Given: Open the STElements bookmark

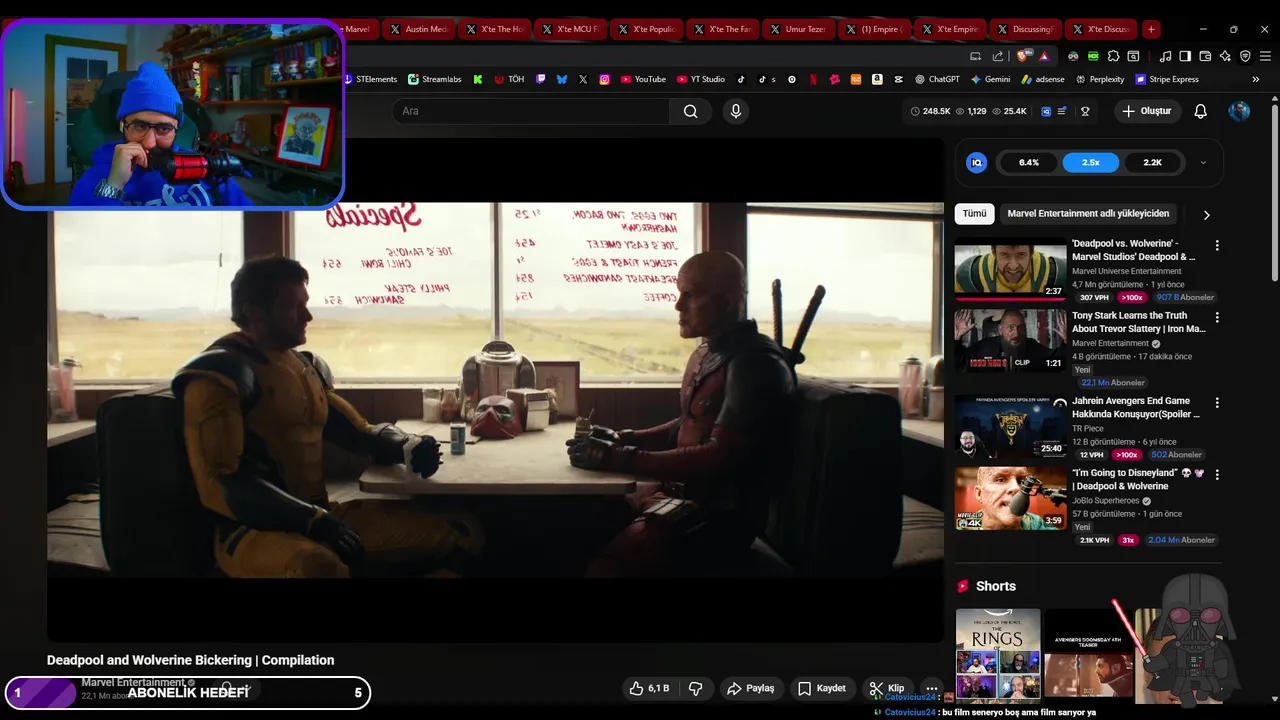Looking at the screenshot, I should [371, 79].
